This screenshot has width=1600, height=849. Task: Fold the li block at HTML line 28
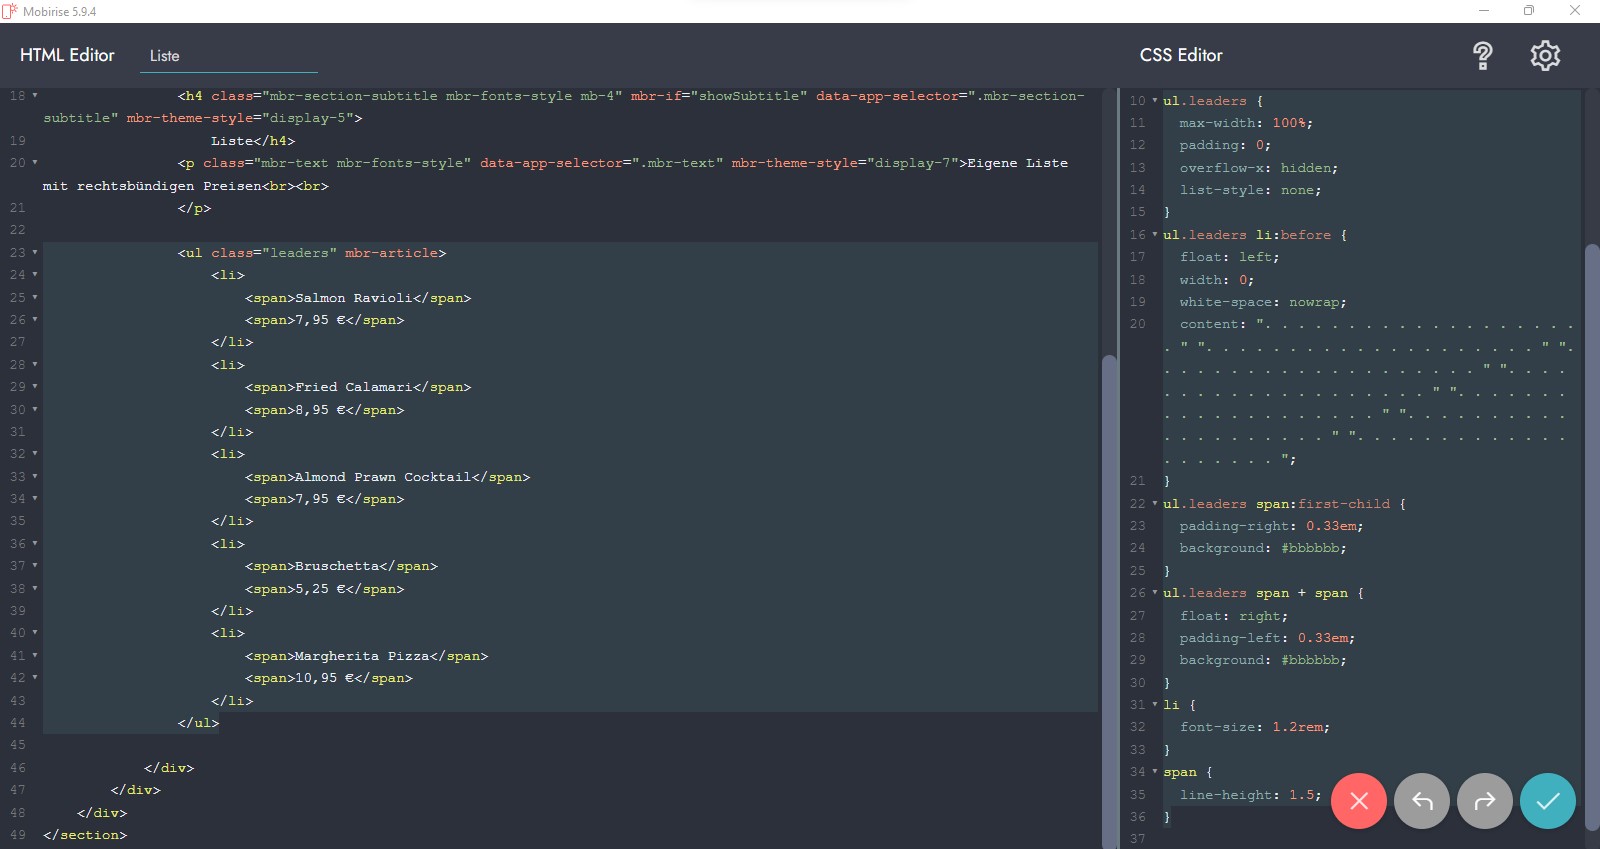pos(35,365)
